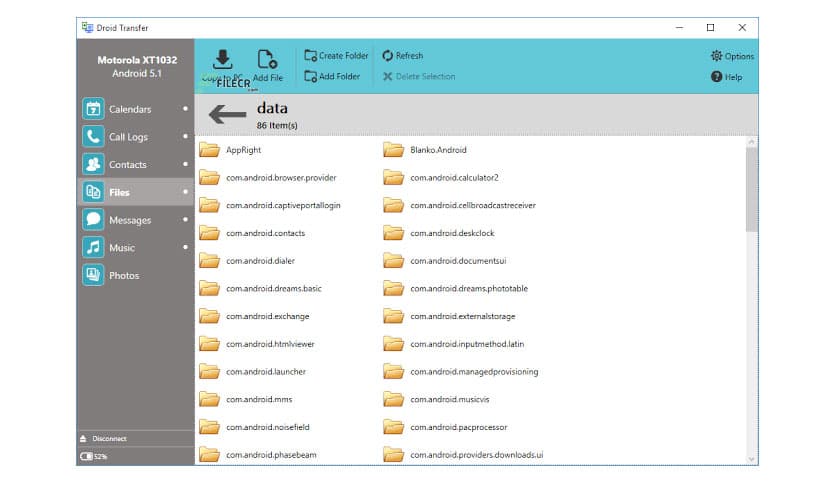Image resolution: width=836 pixels, height=484 pixels.
Task: Click Delete Selection
Action: pyautogui.click(x=419, y=76)
